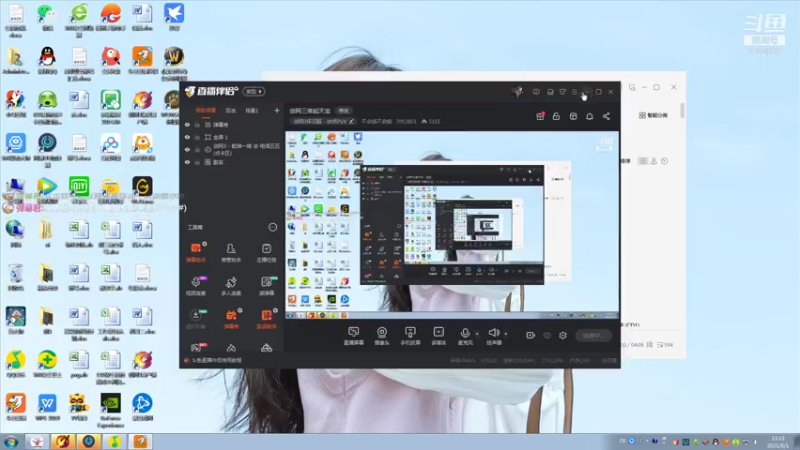Open the message bubble icon in the title bar
Image resolution: width=800 pixels, height=450 pixels.
coord(536,92)
